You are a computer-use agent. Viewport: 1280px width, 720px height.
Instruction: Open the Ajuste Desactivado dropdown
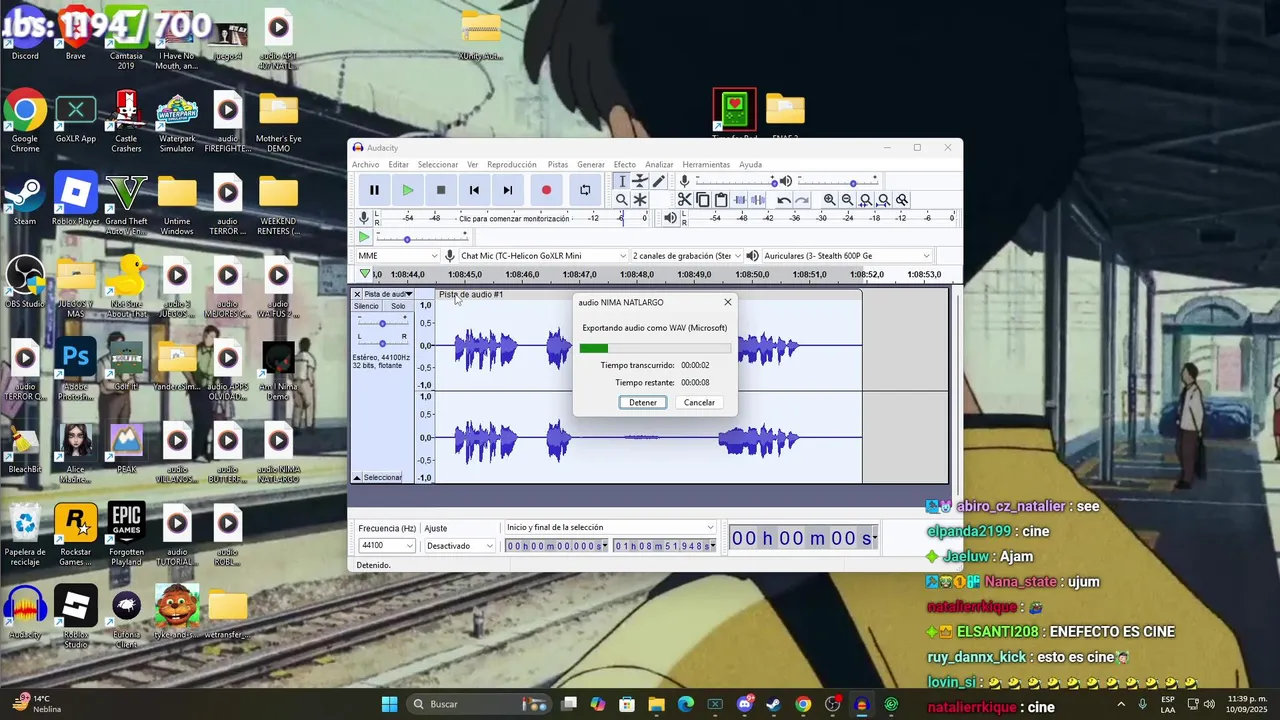[460, 546]
